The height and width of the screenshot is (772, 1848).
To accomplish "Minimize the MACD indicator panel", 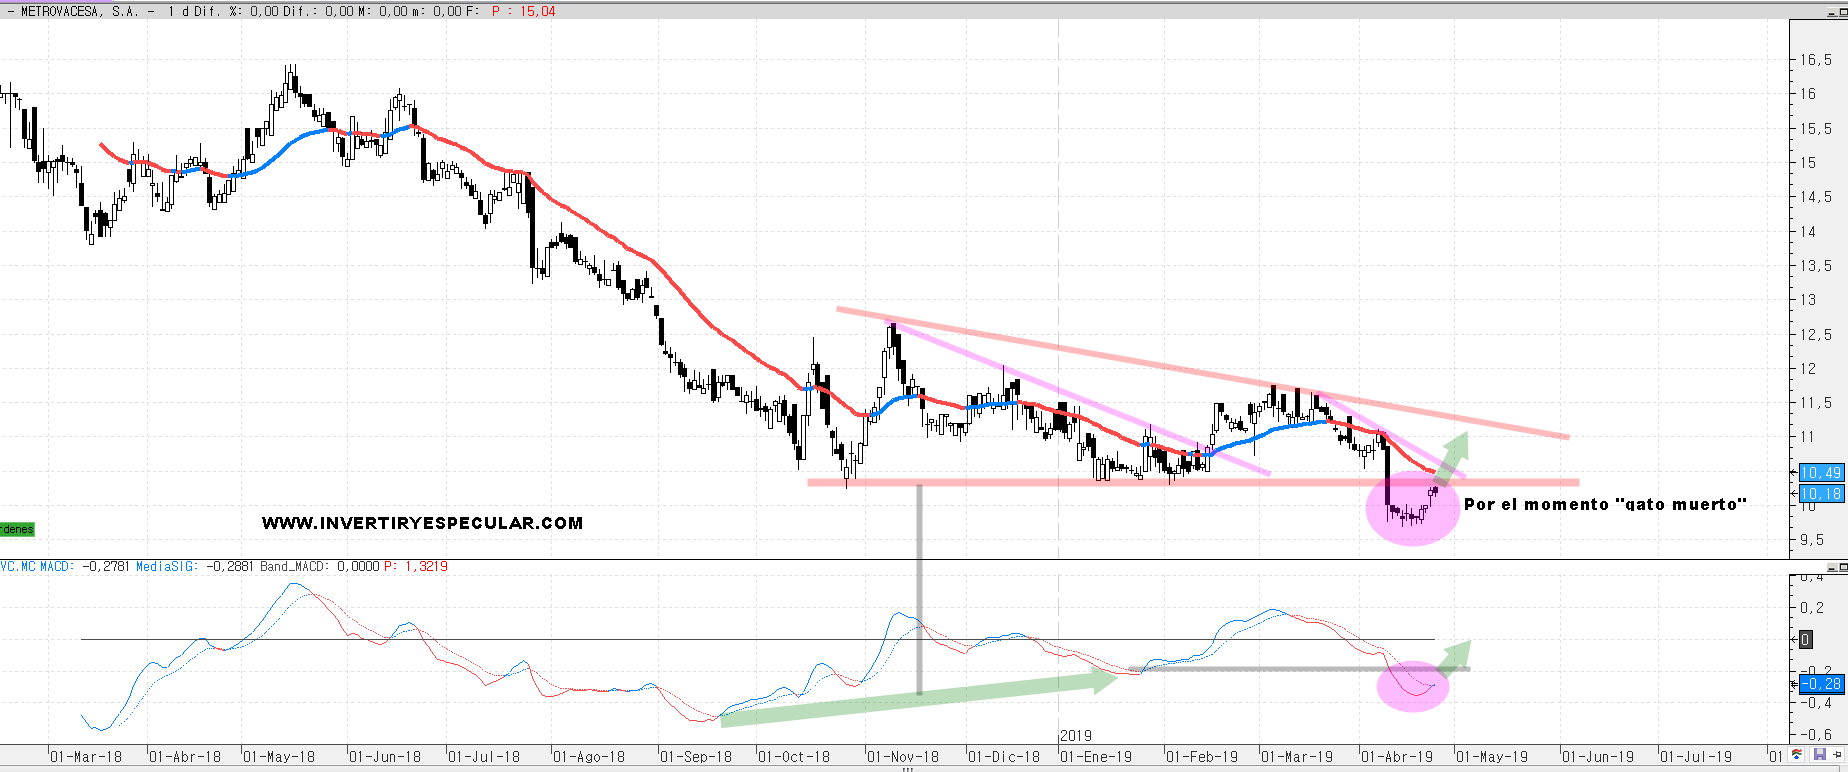I will click(1830, 568).
